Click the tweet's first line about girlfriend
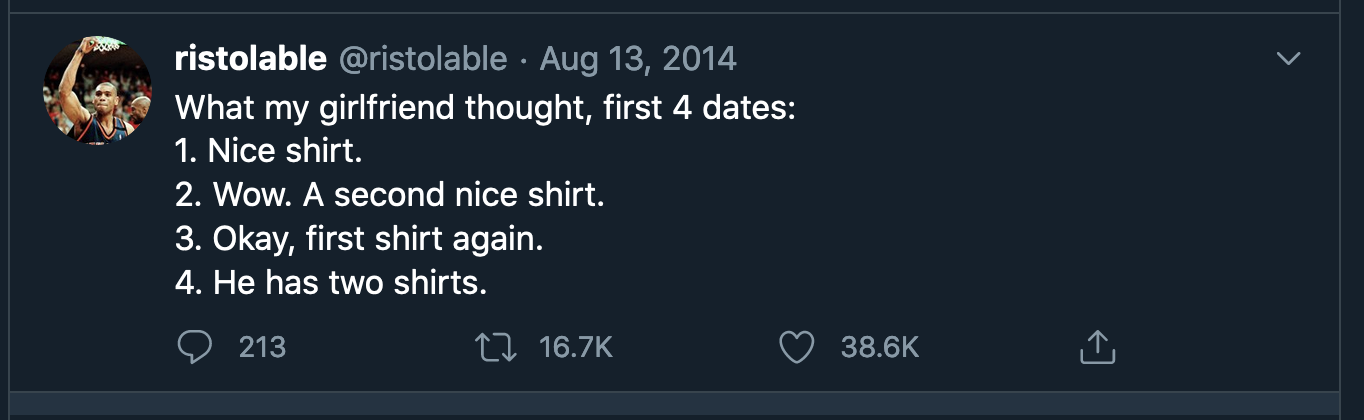 point(485,106)
